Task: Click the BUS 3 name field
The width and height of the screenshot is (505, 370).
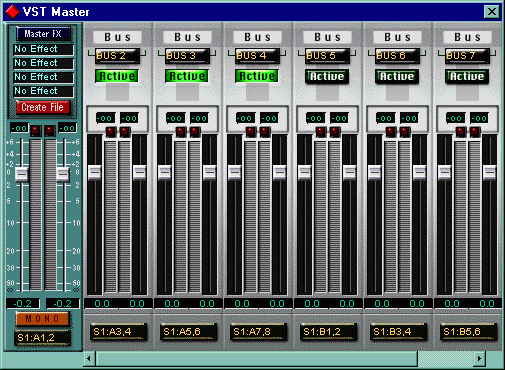Action: coord(187,56)
